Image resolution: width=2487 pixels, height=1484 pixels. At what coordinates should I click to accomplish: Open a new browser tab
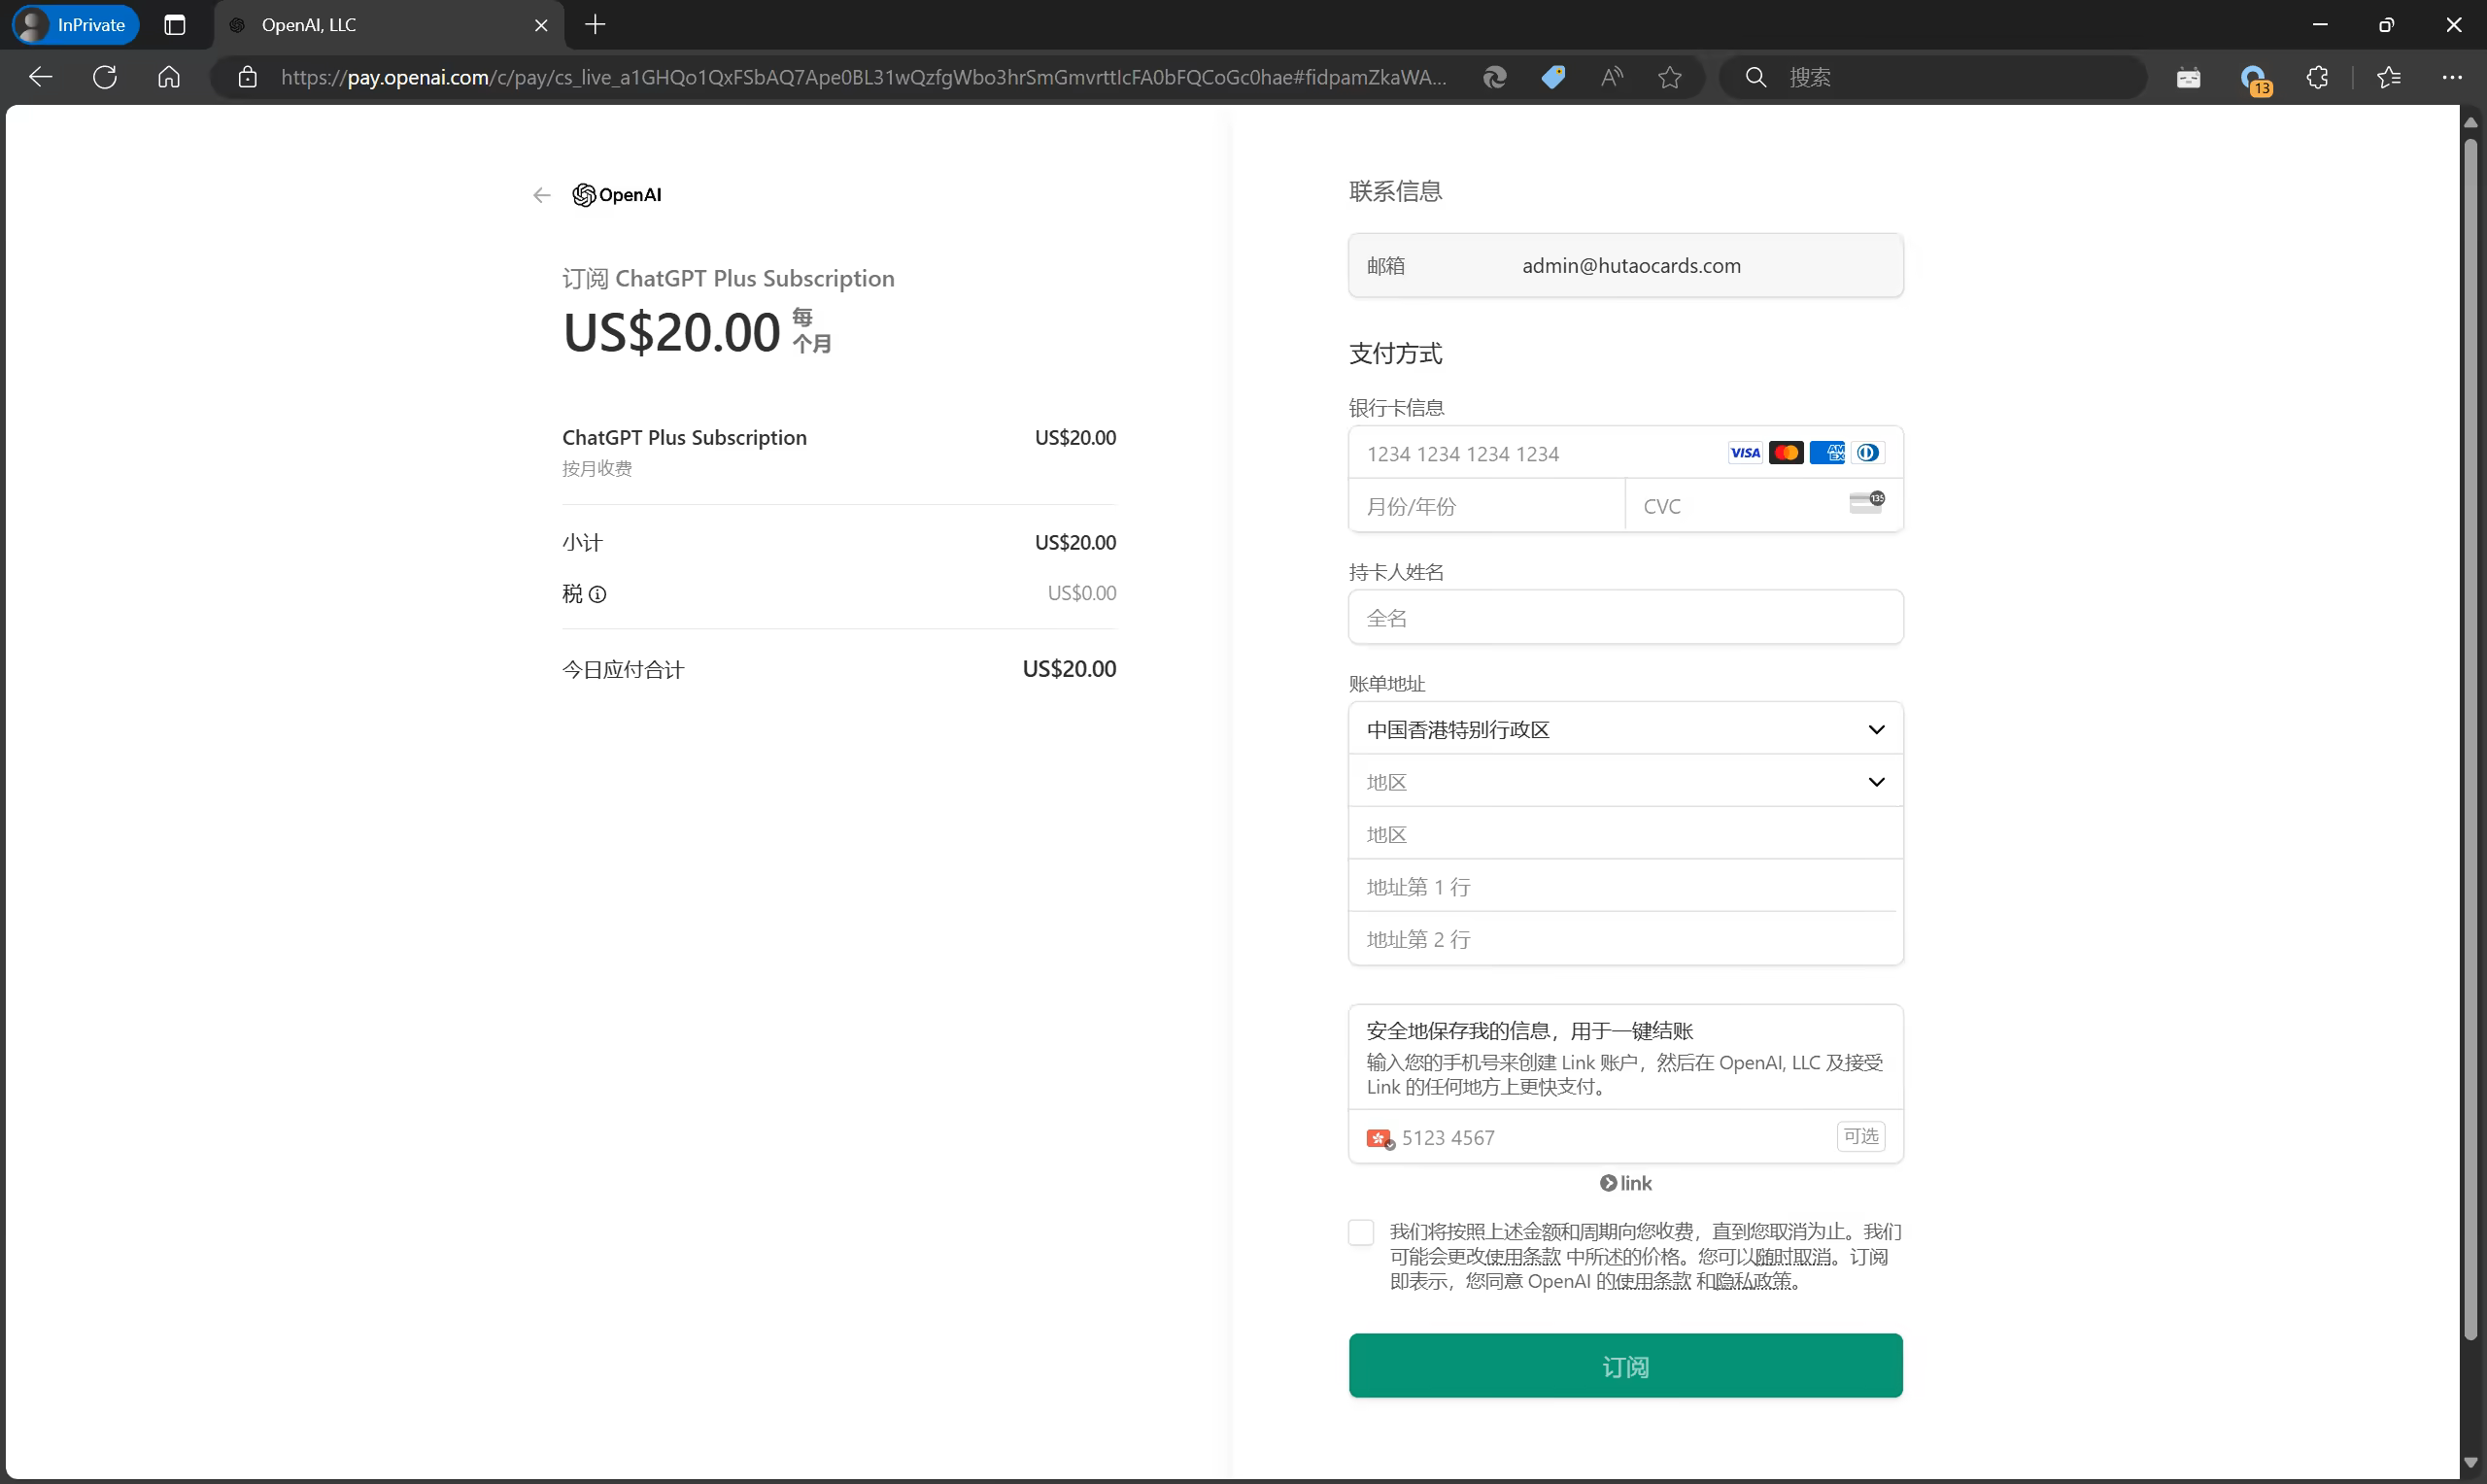tap(595, 25)
